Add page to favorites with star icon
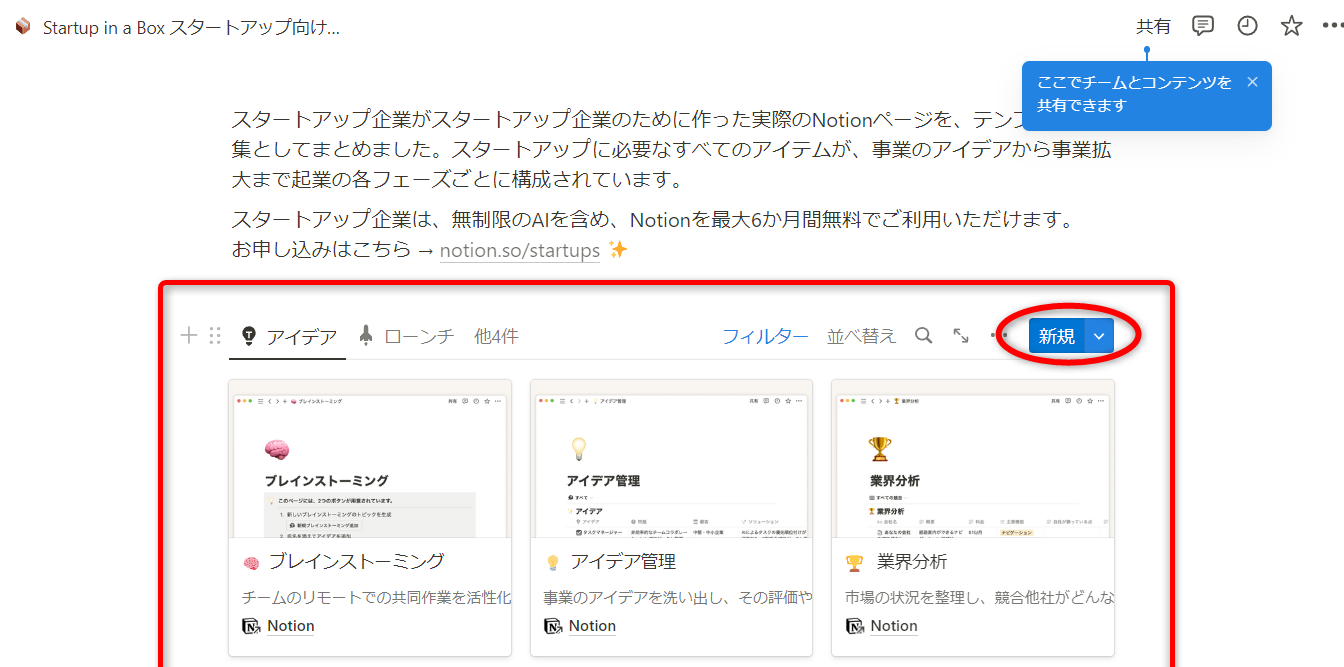Viewport: 1344px width, 667px height. 1291,26
